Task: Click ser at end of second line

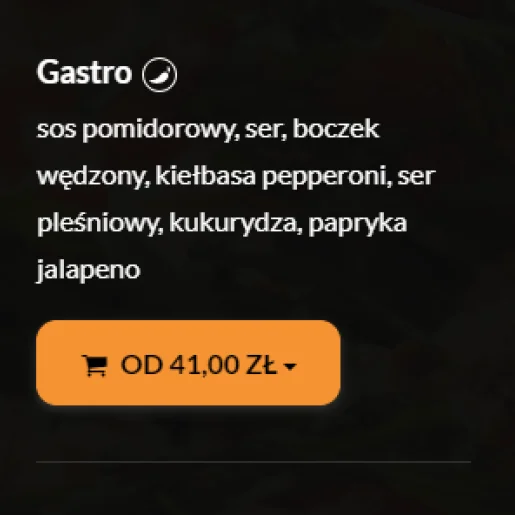Action: point(416,177)
